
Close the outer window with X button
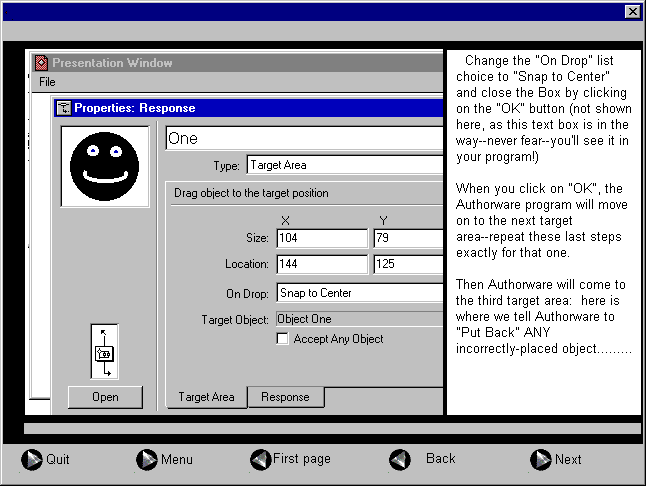[632, 11]
